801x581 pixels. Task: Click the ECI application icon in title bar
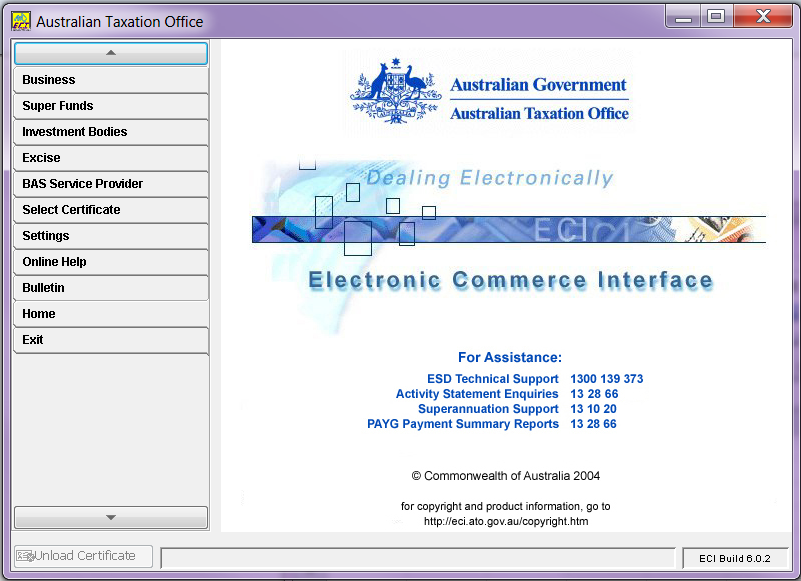click(21, 21)
